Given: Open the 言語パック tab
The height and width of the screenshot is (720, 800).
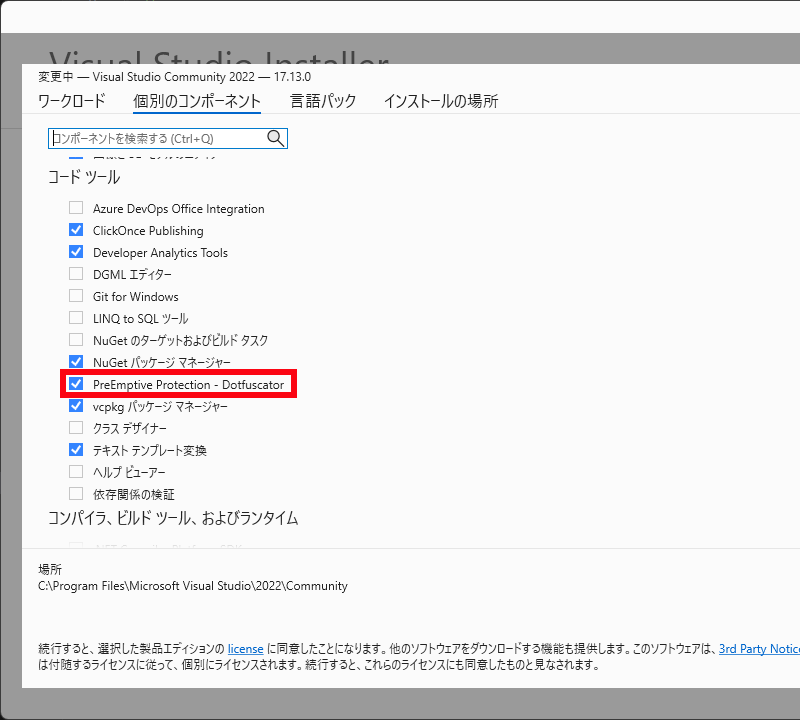Looking at the screenshot, I should coord(323,101).
